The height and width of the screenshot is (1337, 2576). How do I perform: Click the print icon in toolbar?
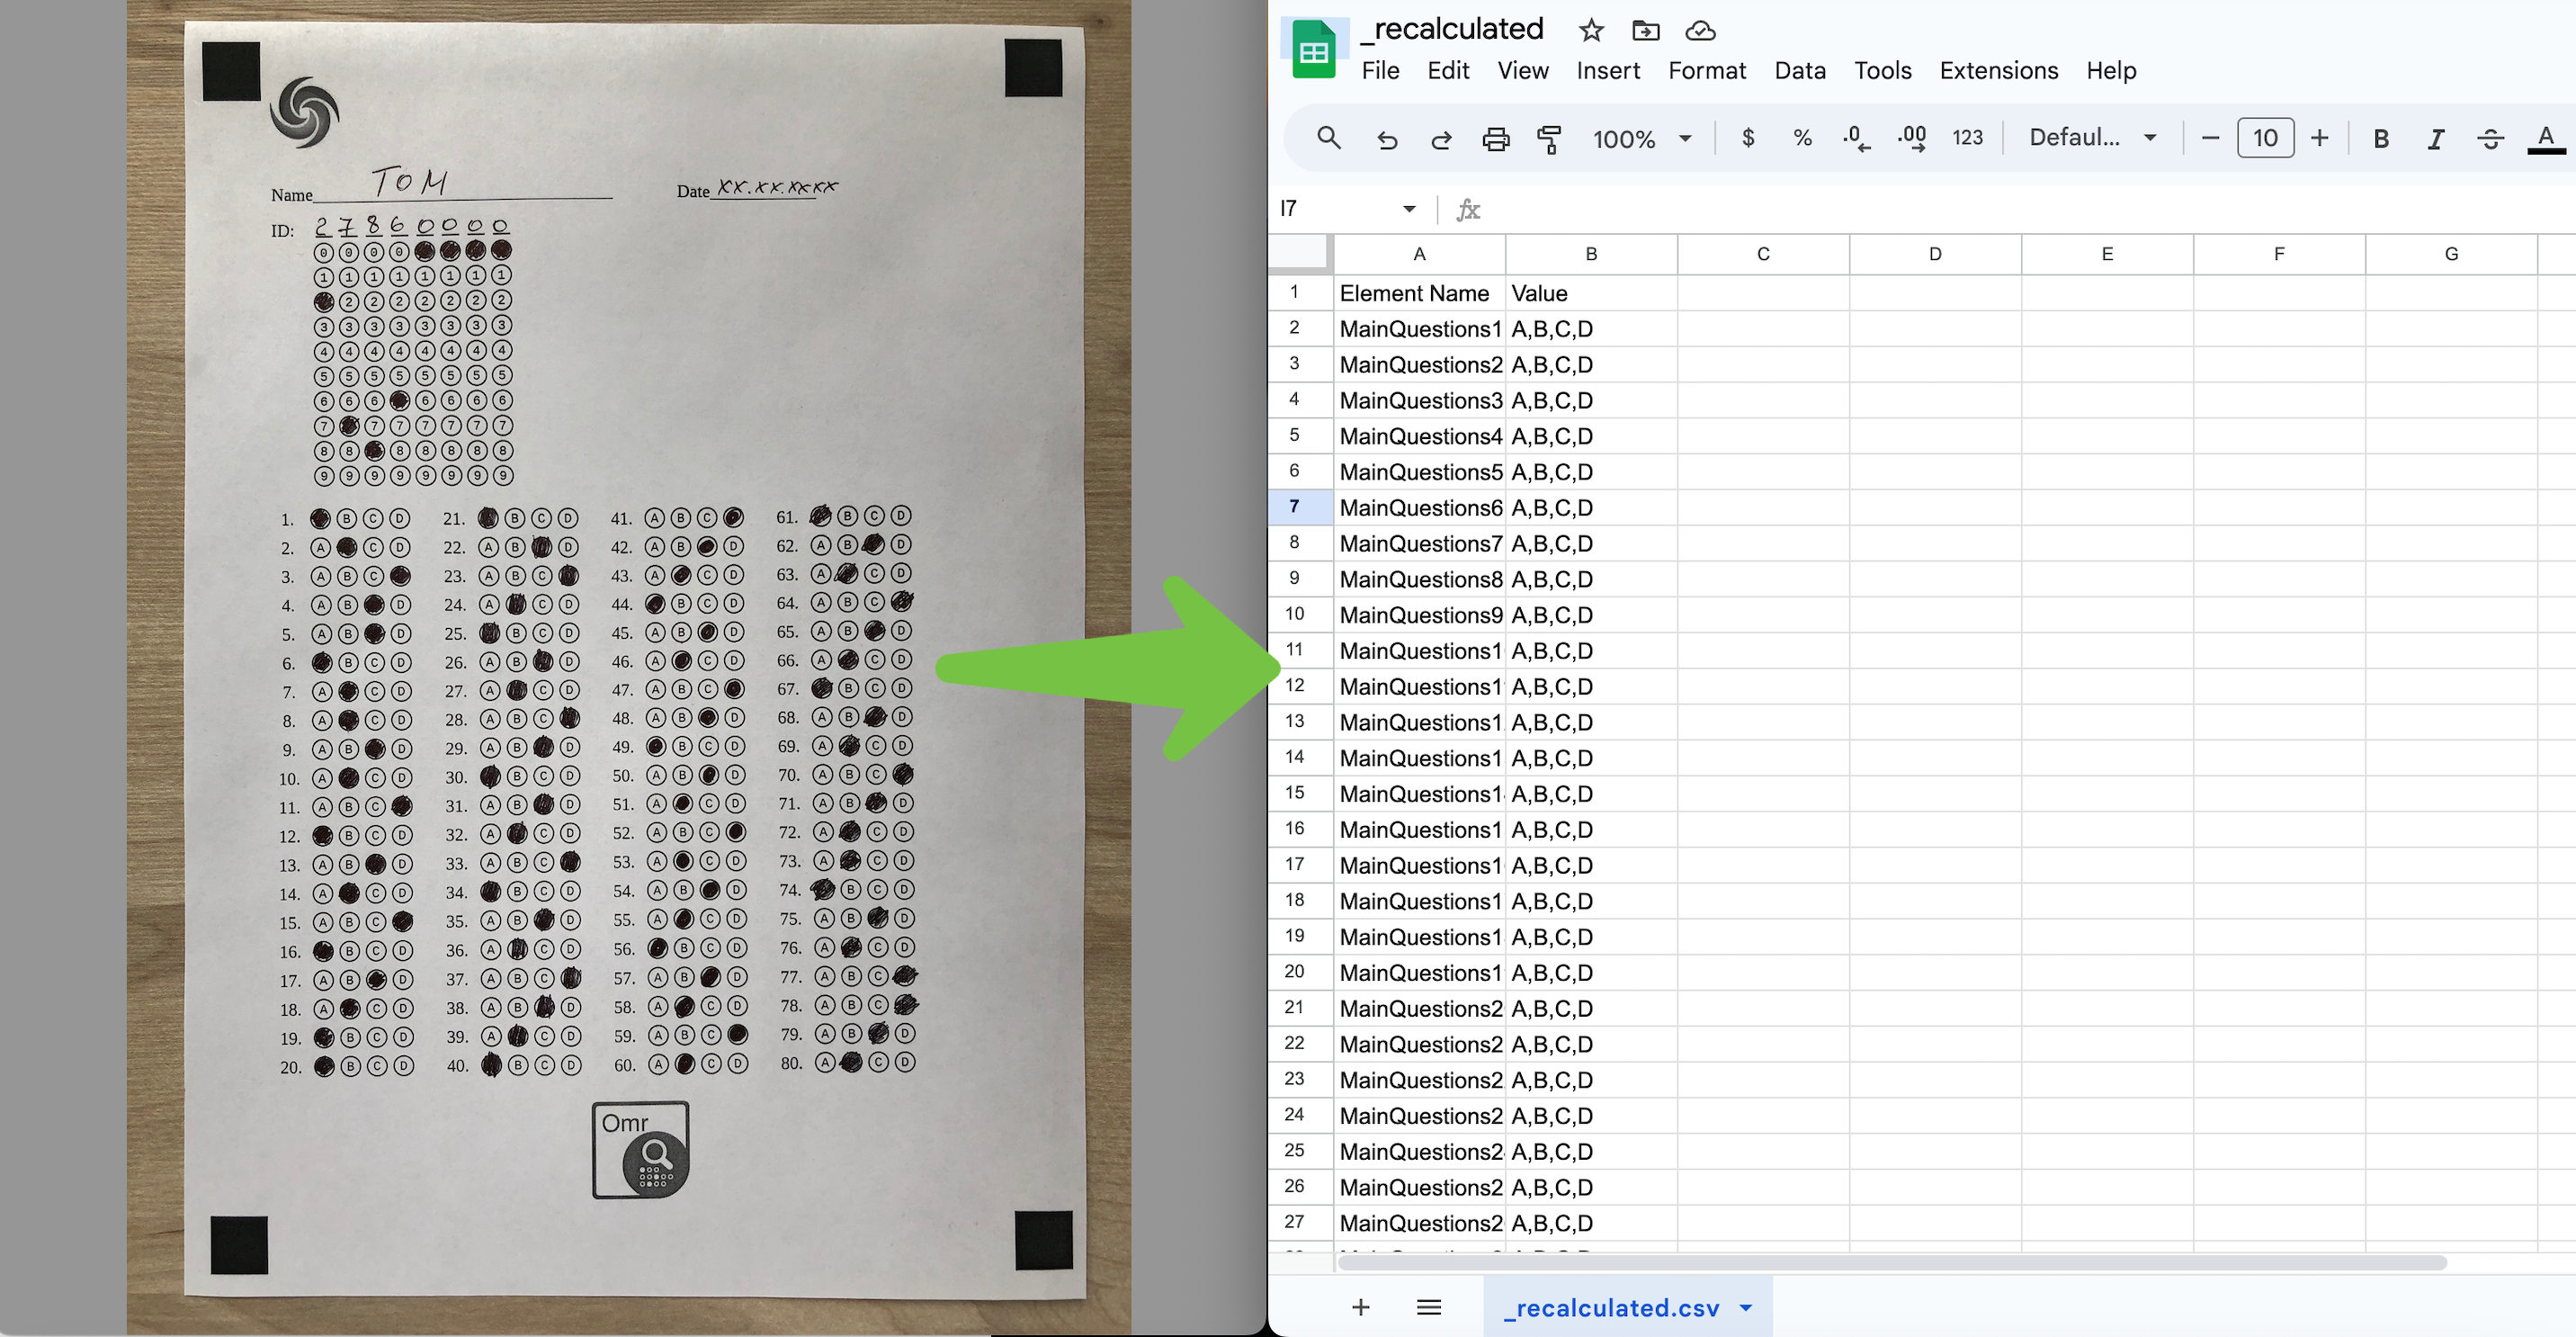(x=1494, y=136)
